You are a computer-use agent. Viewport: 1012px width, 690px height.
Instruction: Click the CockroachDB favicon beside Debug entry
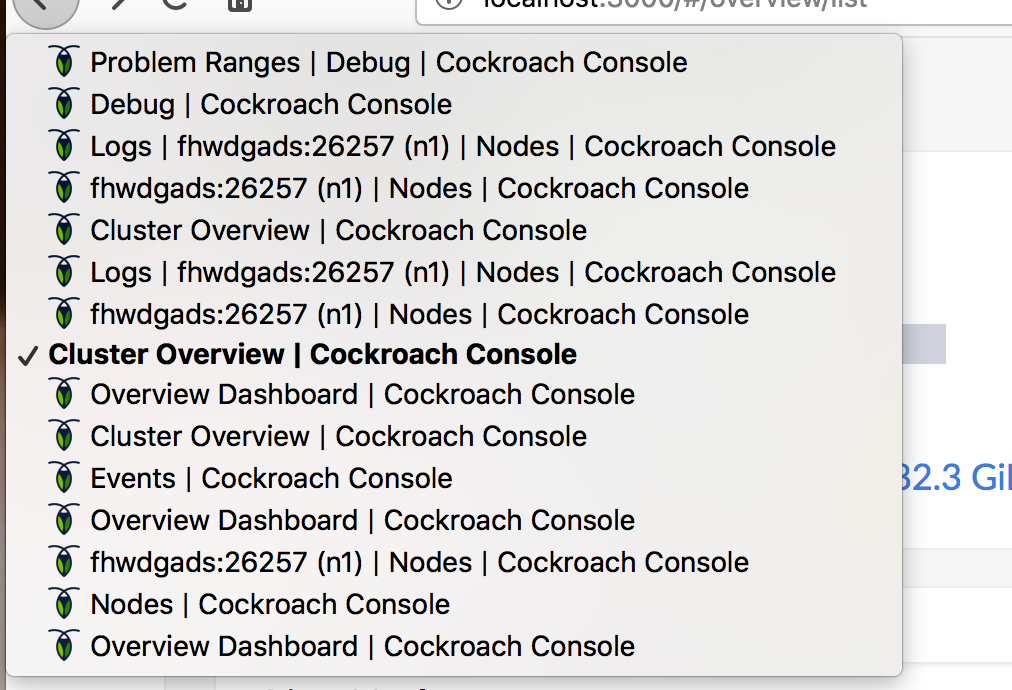coord(64,103)
